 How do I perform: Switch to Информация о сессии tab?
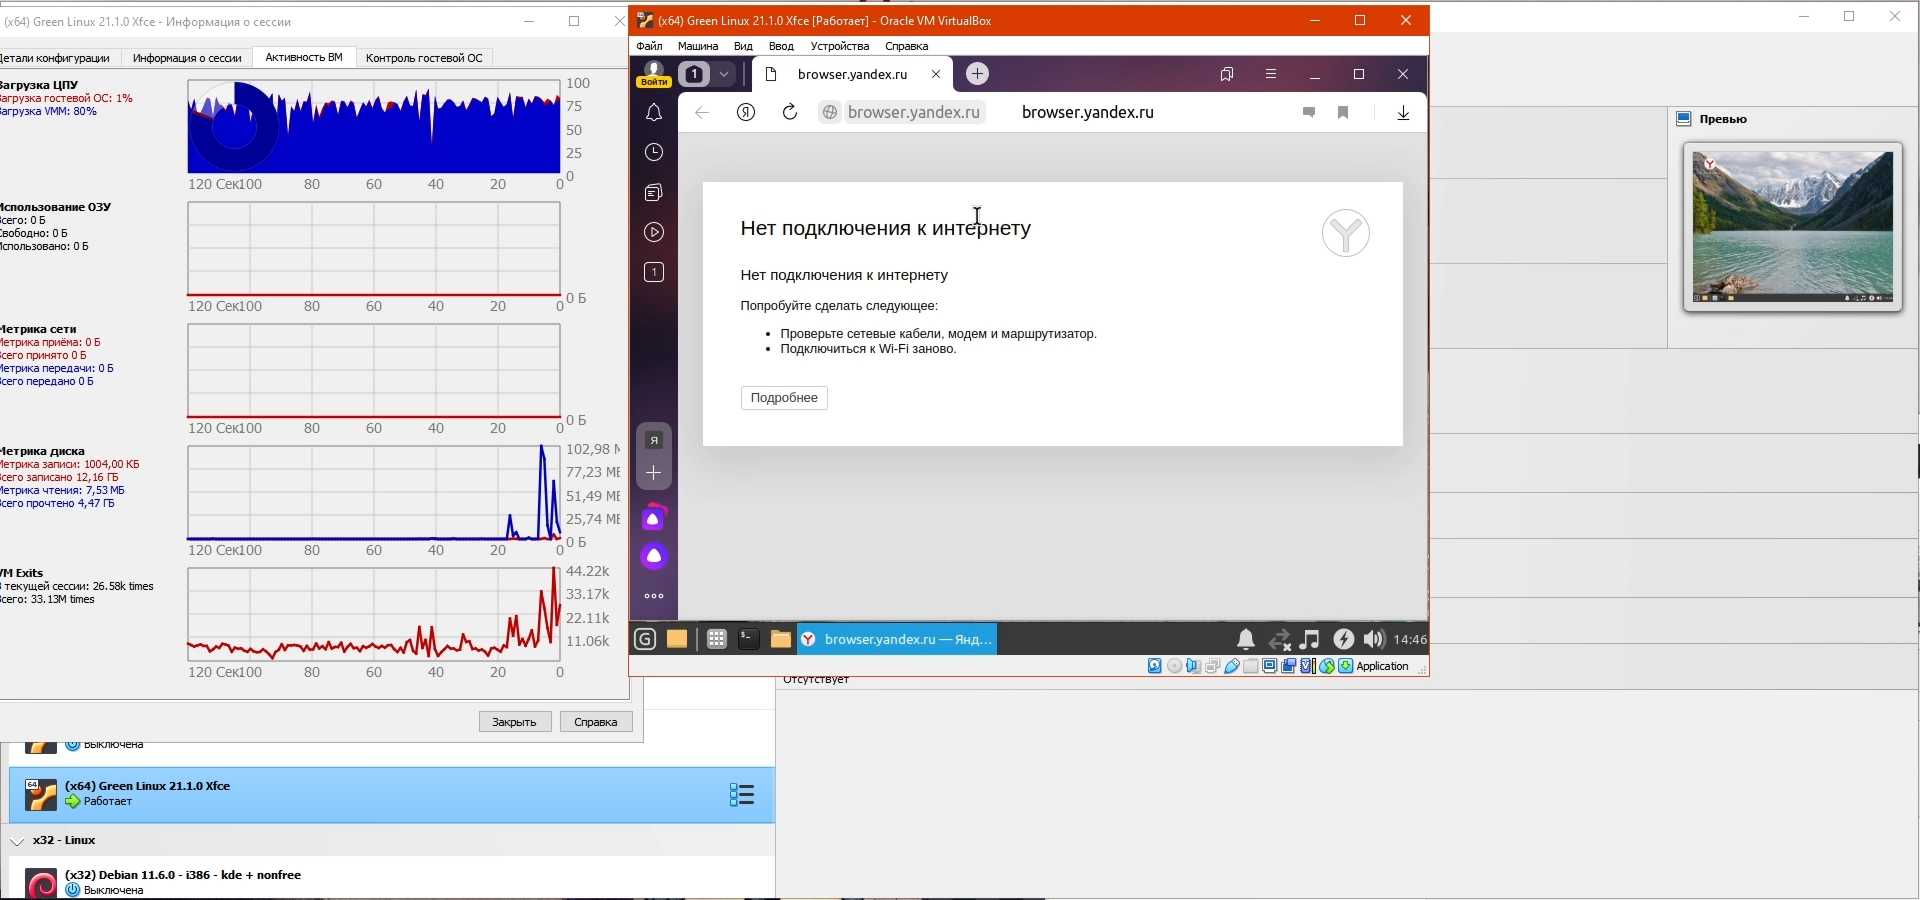pyautogui.click(x=187, y=58)
